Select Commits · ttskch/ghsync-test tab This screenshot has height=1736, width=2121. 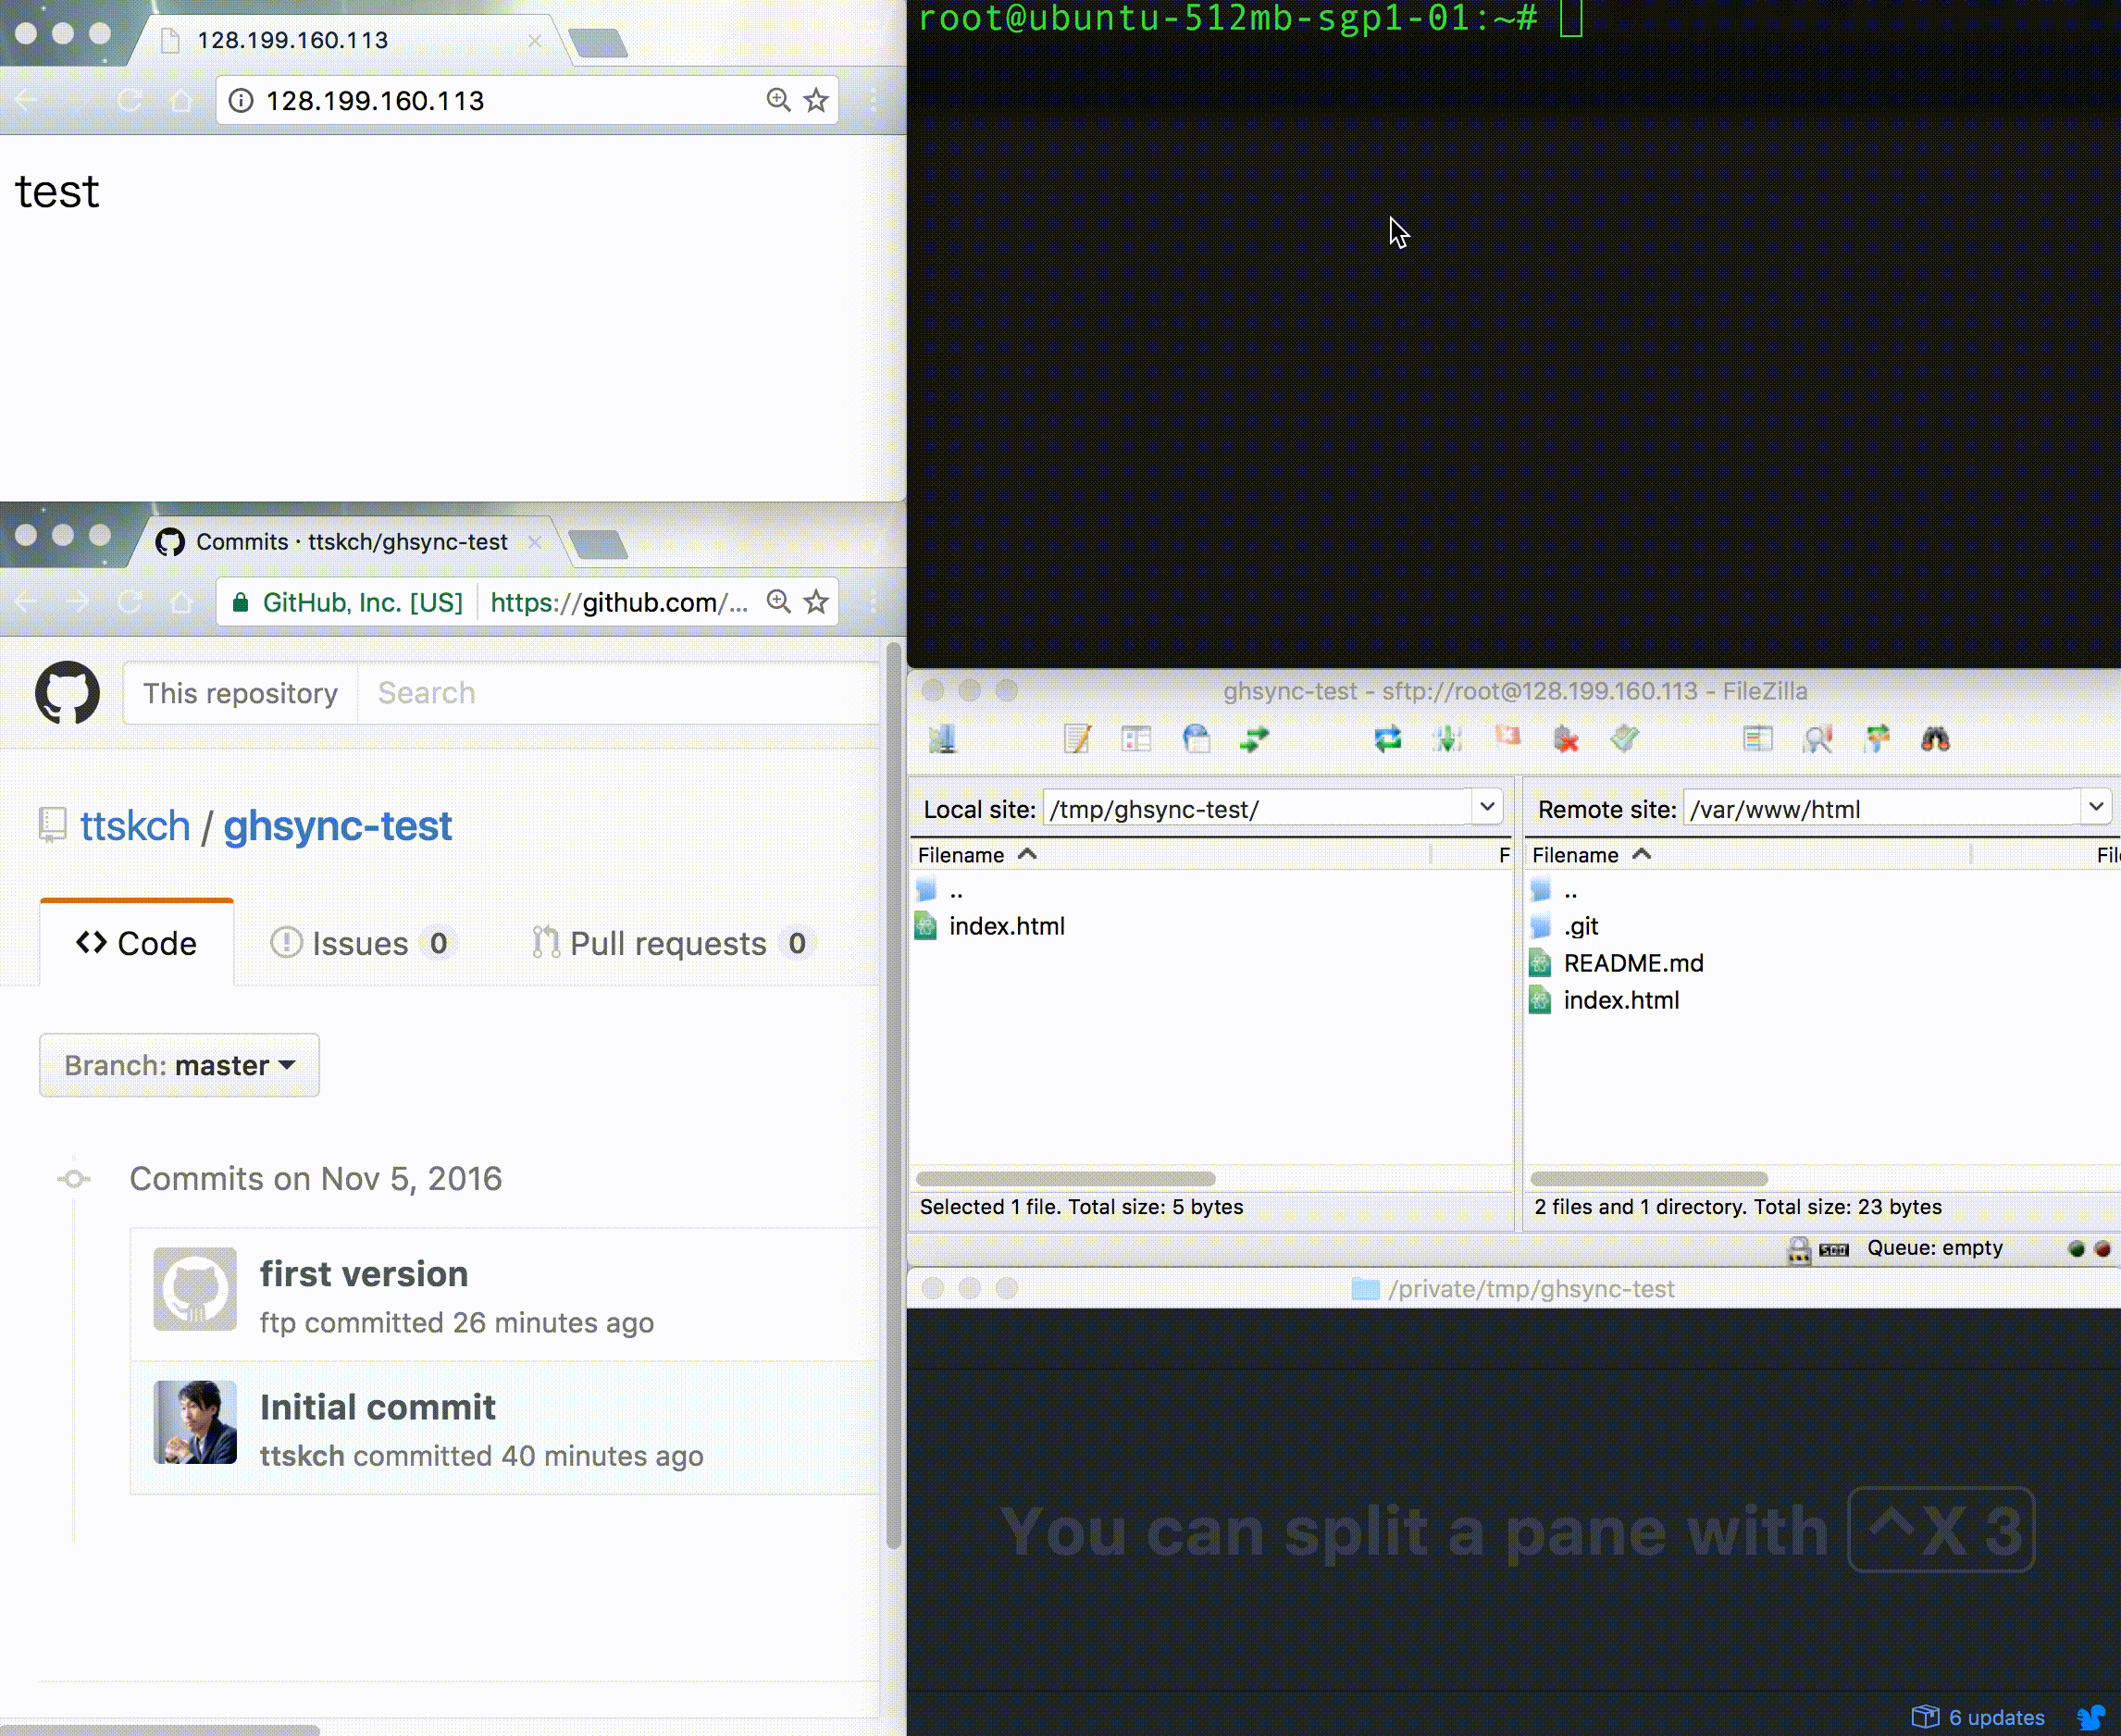(350, 542)
